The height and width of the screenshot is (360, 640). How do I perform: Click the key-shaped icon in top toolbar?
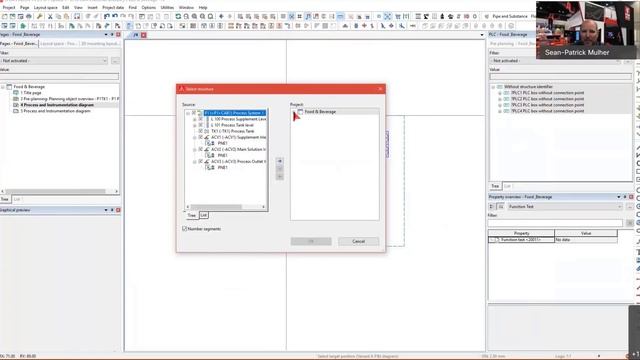(x=40, y=16)
